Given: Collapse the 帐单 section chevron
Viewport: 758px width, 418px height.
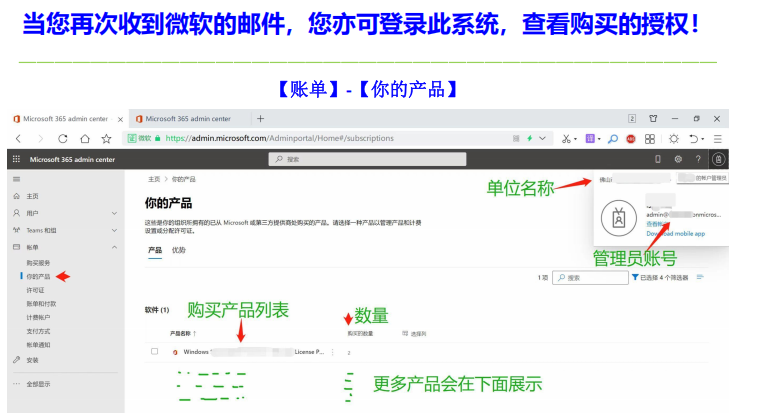Looking at the screenshot, I should click(115, 247).
